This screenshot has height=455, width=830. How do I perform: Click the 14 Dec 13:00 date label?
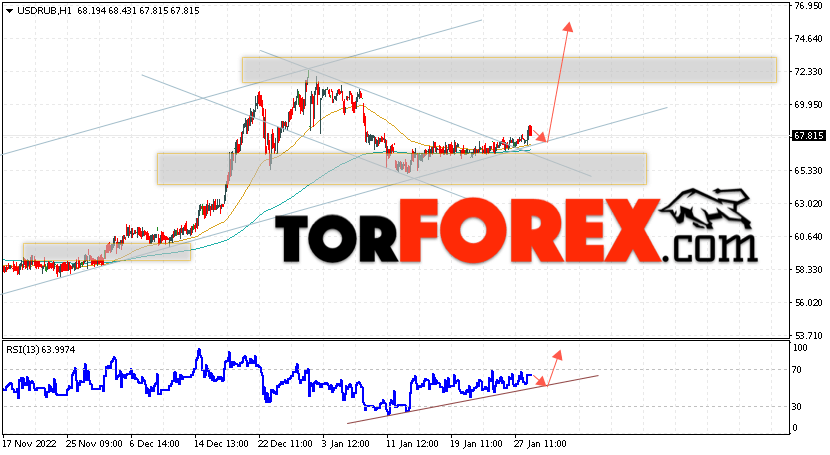221,443
